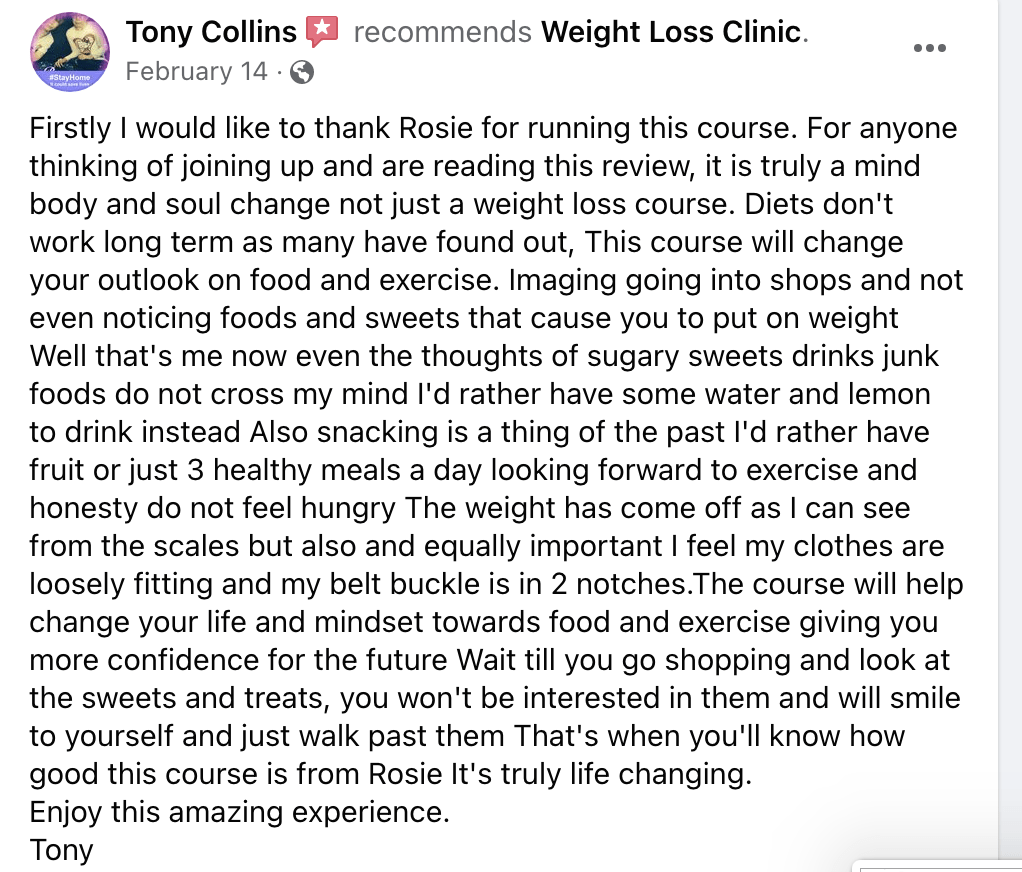Screen dimensions: 1022x872
Task: Click the #StayHome banner on the avatar
Action: click(70, 79)
